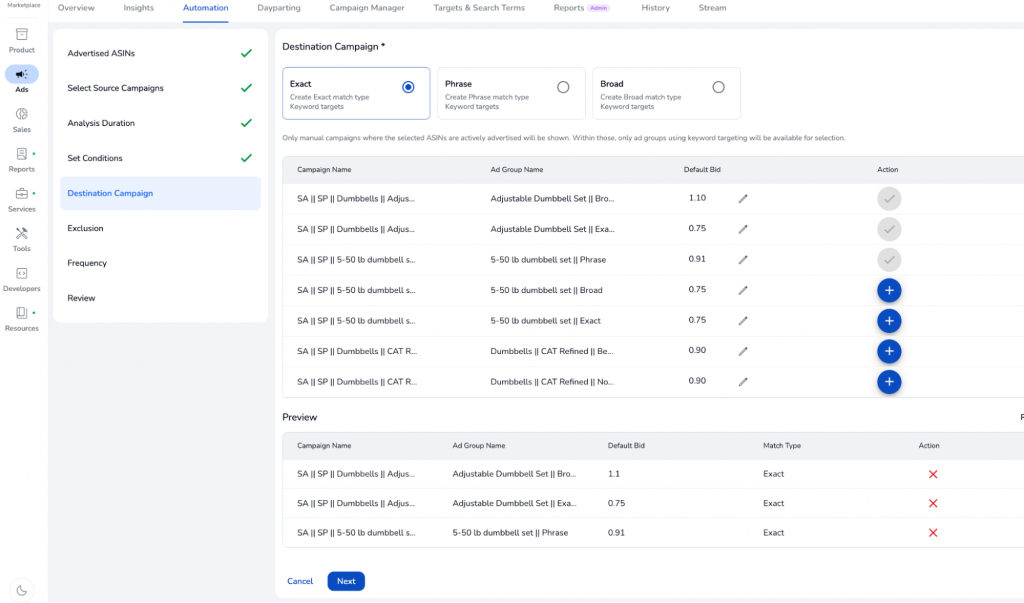Image resolution: width=1024 pixels, height=603 pixels.
Task: Add 5-50 lb dumbbell set Broad ad group
Action: [889, 290]
